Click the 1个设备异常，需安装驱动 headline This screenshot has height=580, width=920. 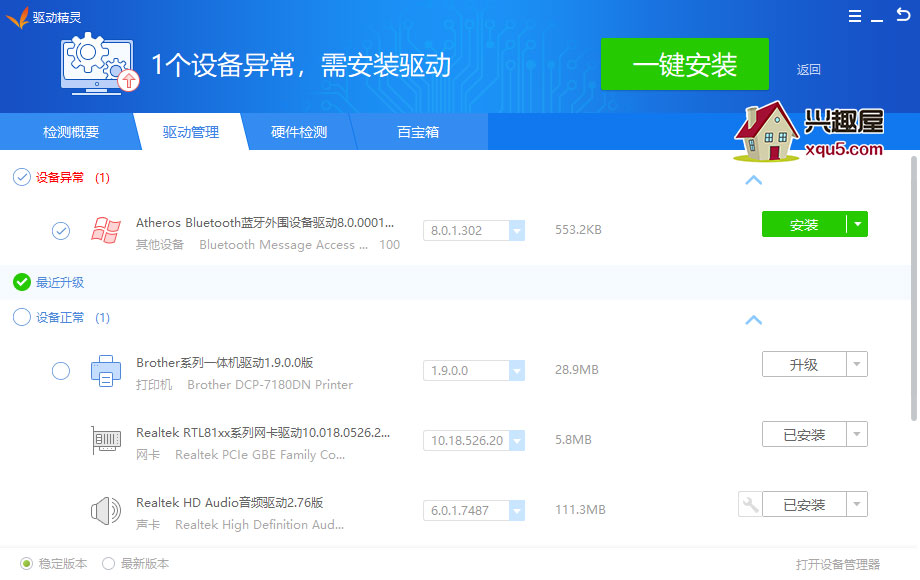coord(301,65)
